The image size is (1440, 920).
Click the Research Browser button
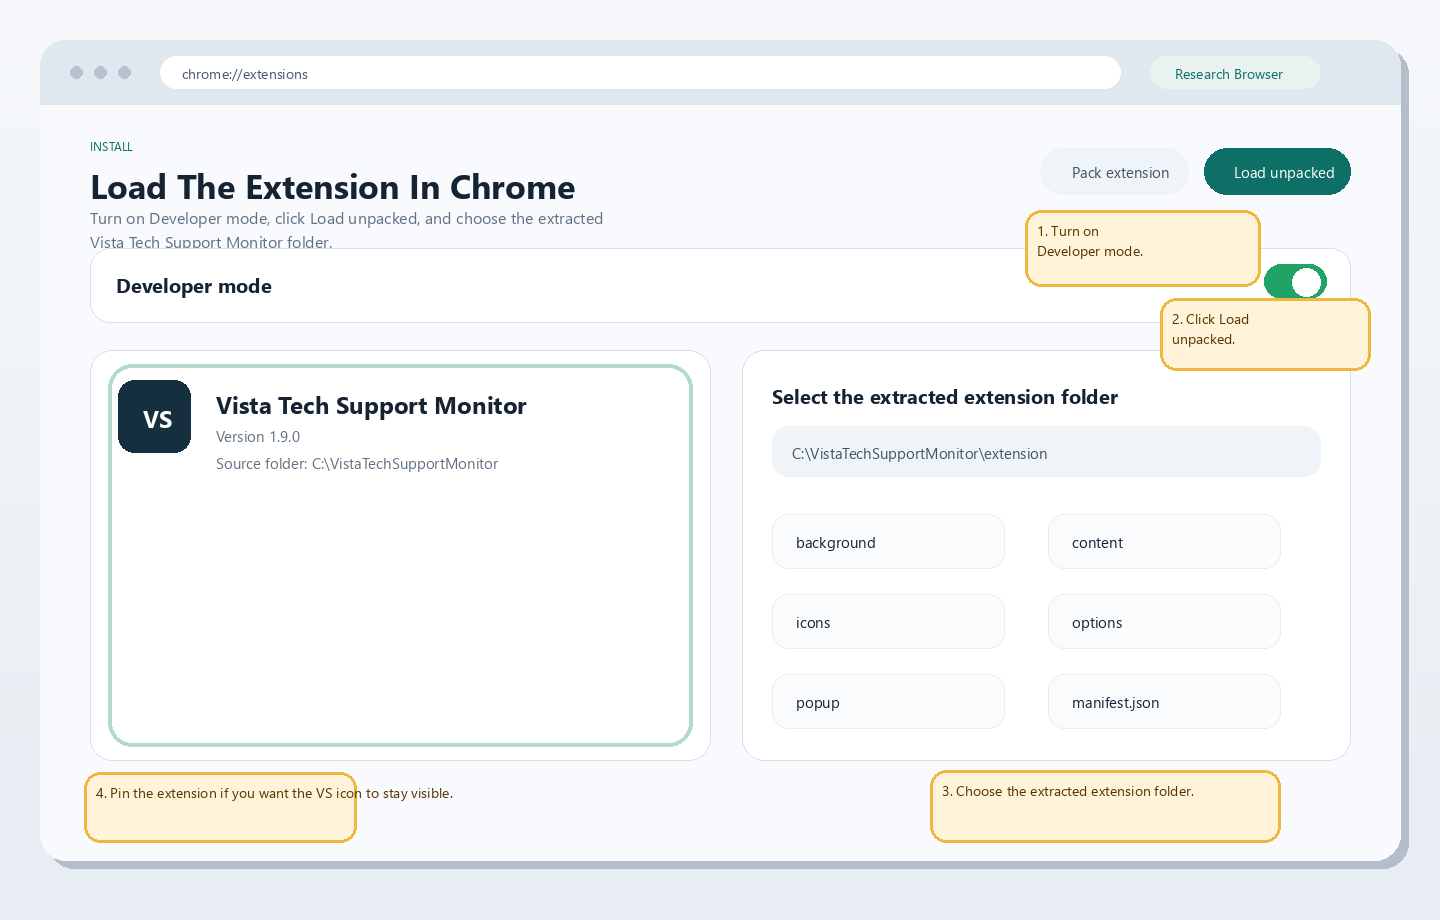pos(1235,73)
